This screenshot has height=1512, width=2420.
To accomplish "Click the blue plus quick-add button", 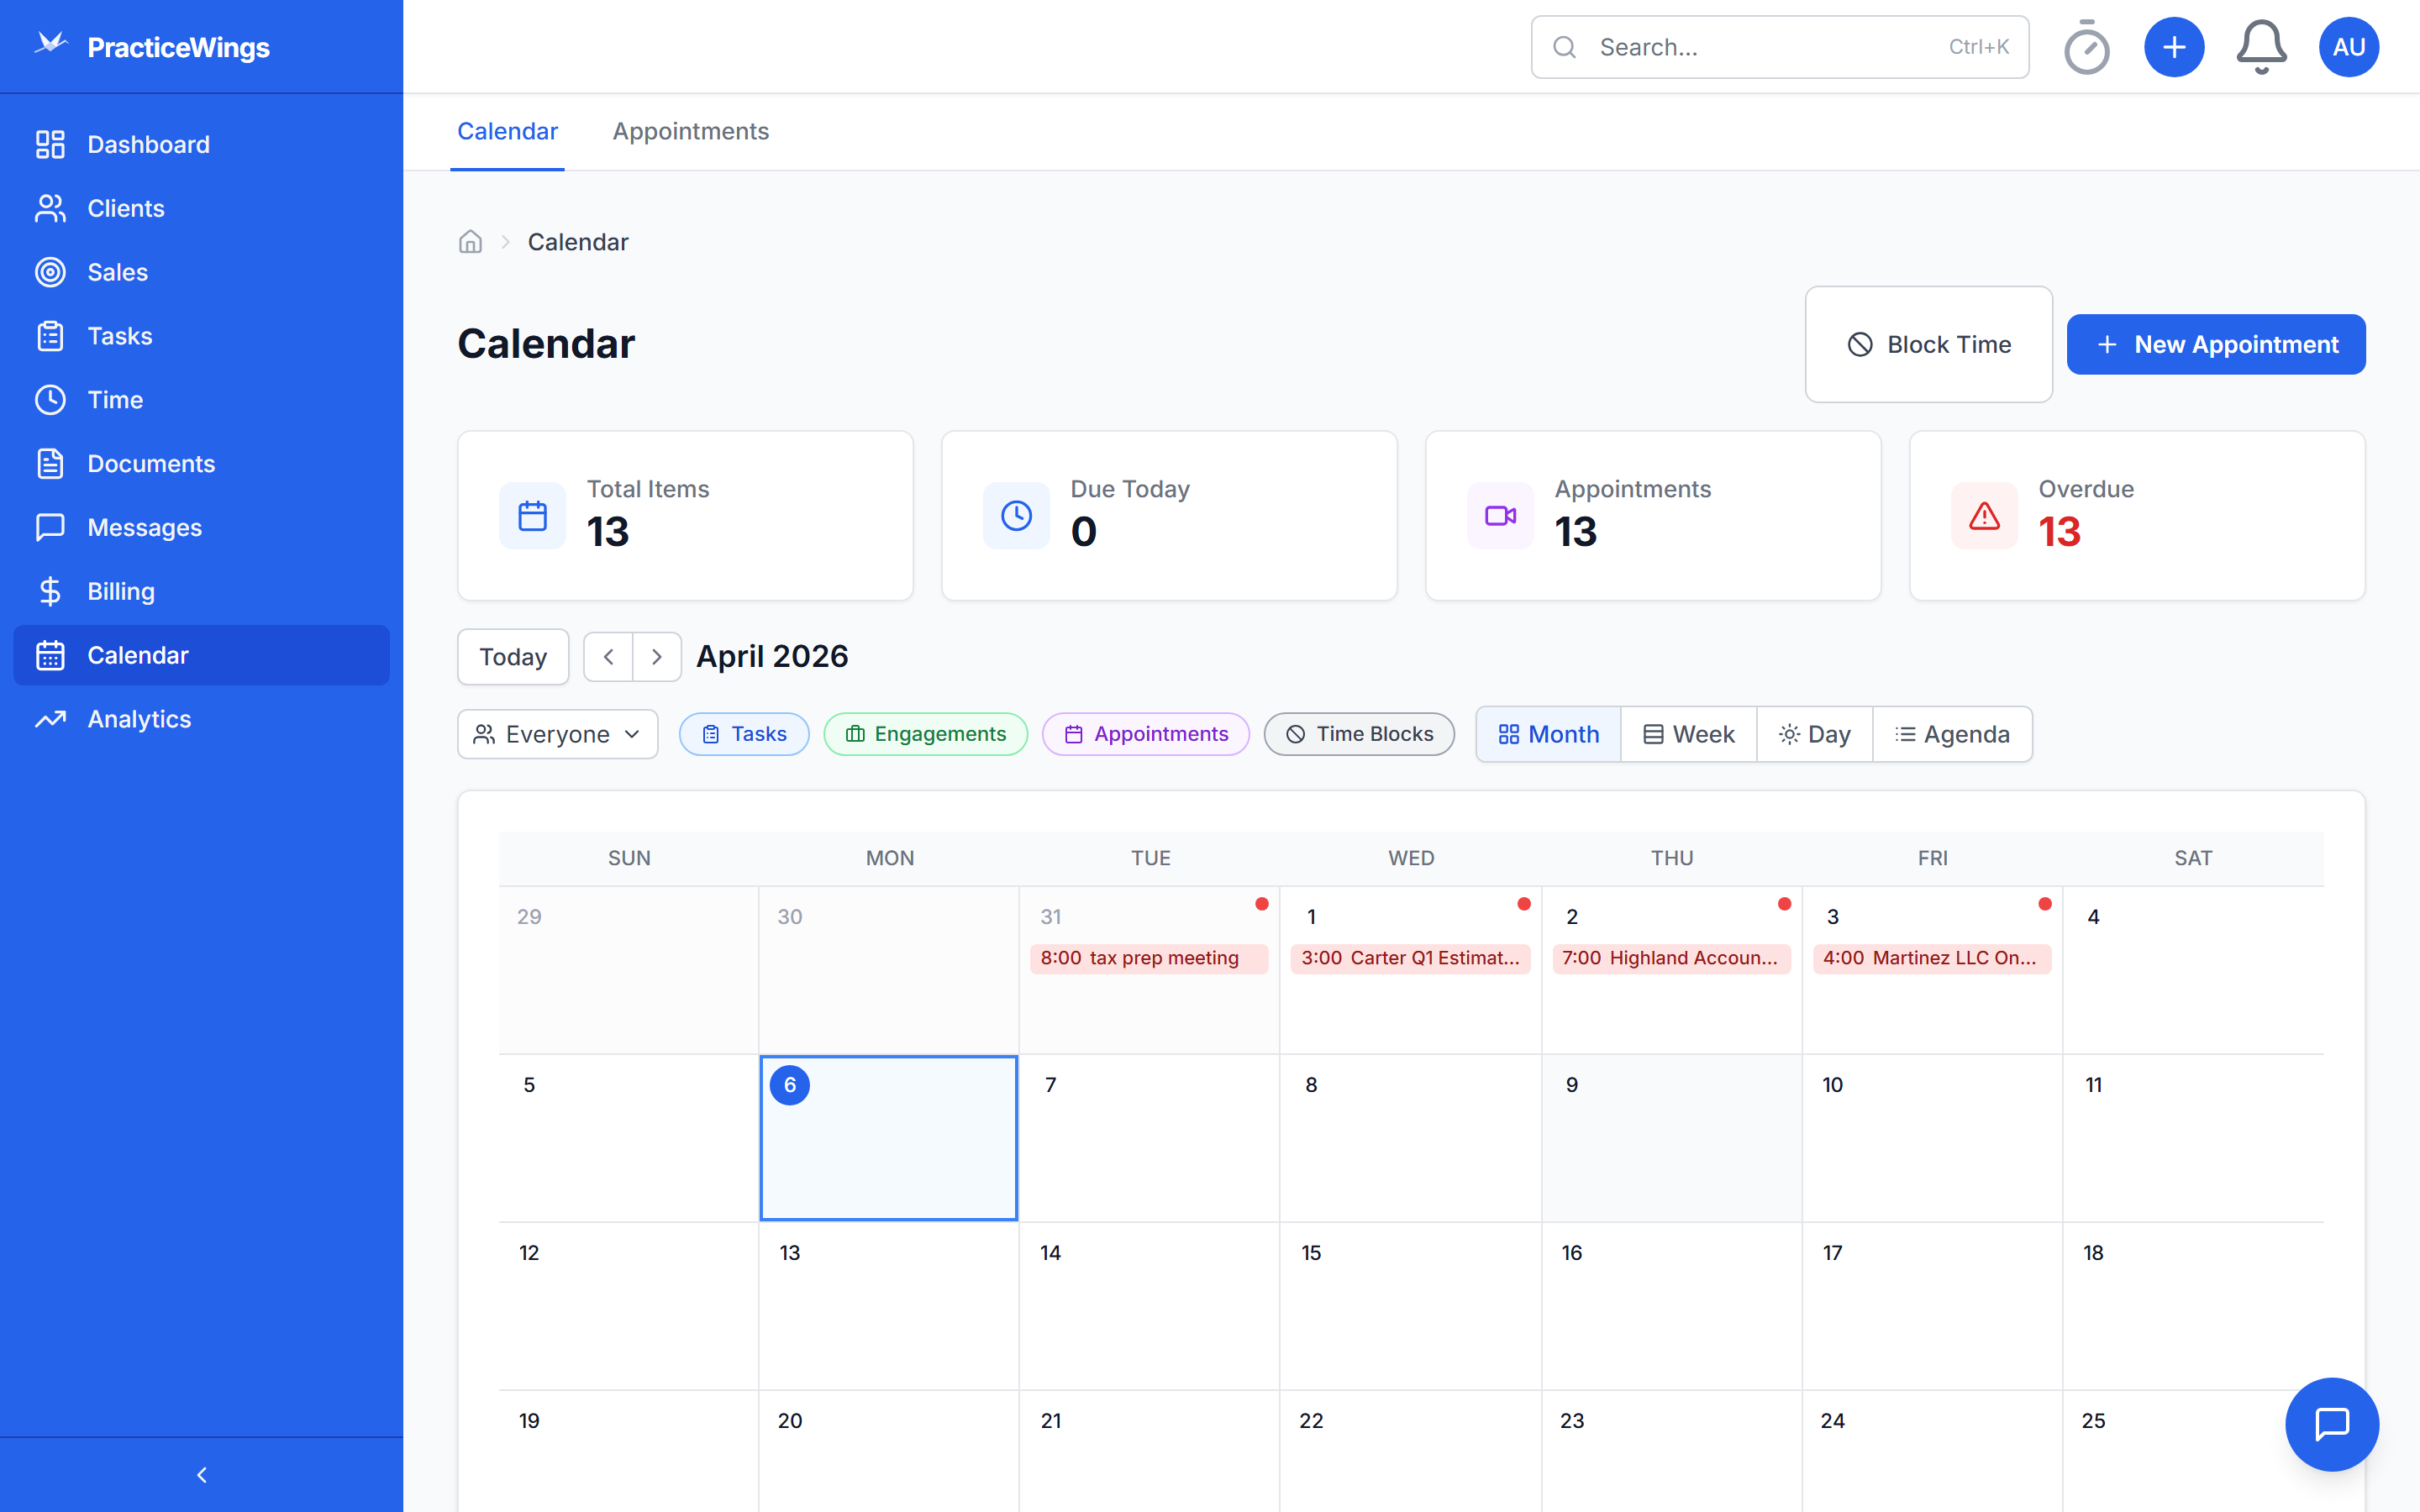I will click(2174, 47).
